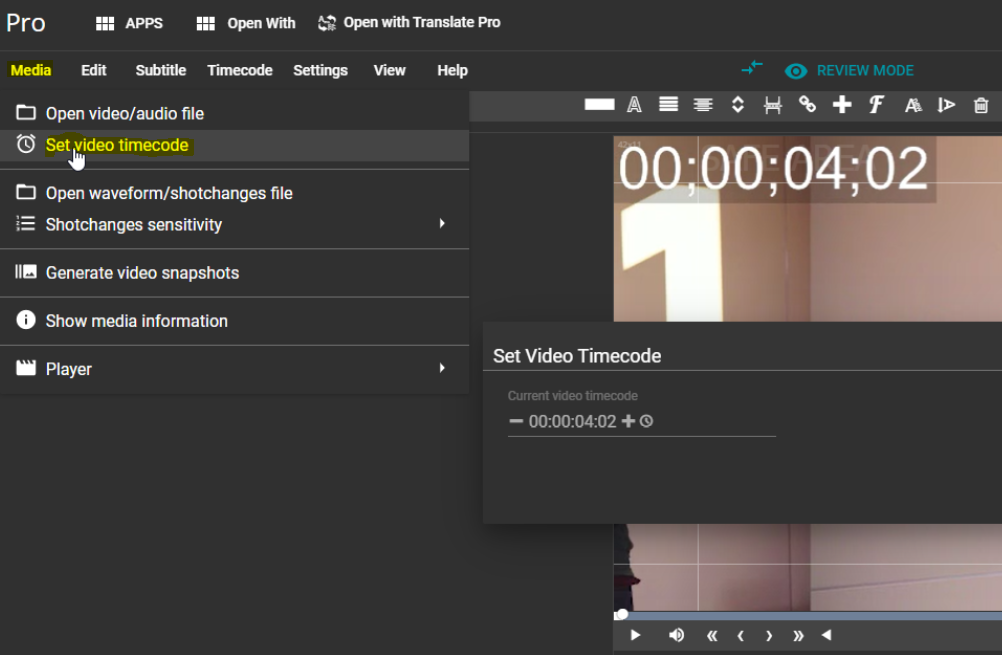Mute the video player volume

677,635
